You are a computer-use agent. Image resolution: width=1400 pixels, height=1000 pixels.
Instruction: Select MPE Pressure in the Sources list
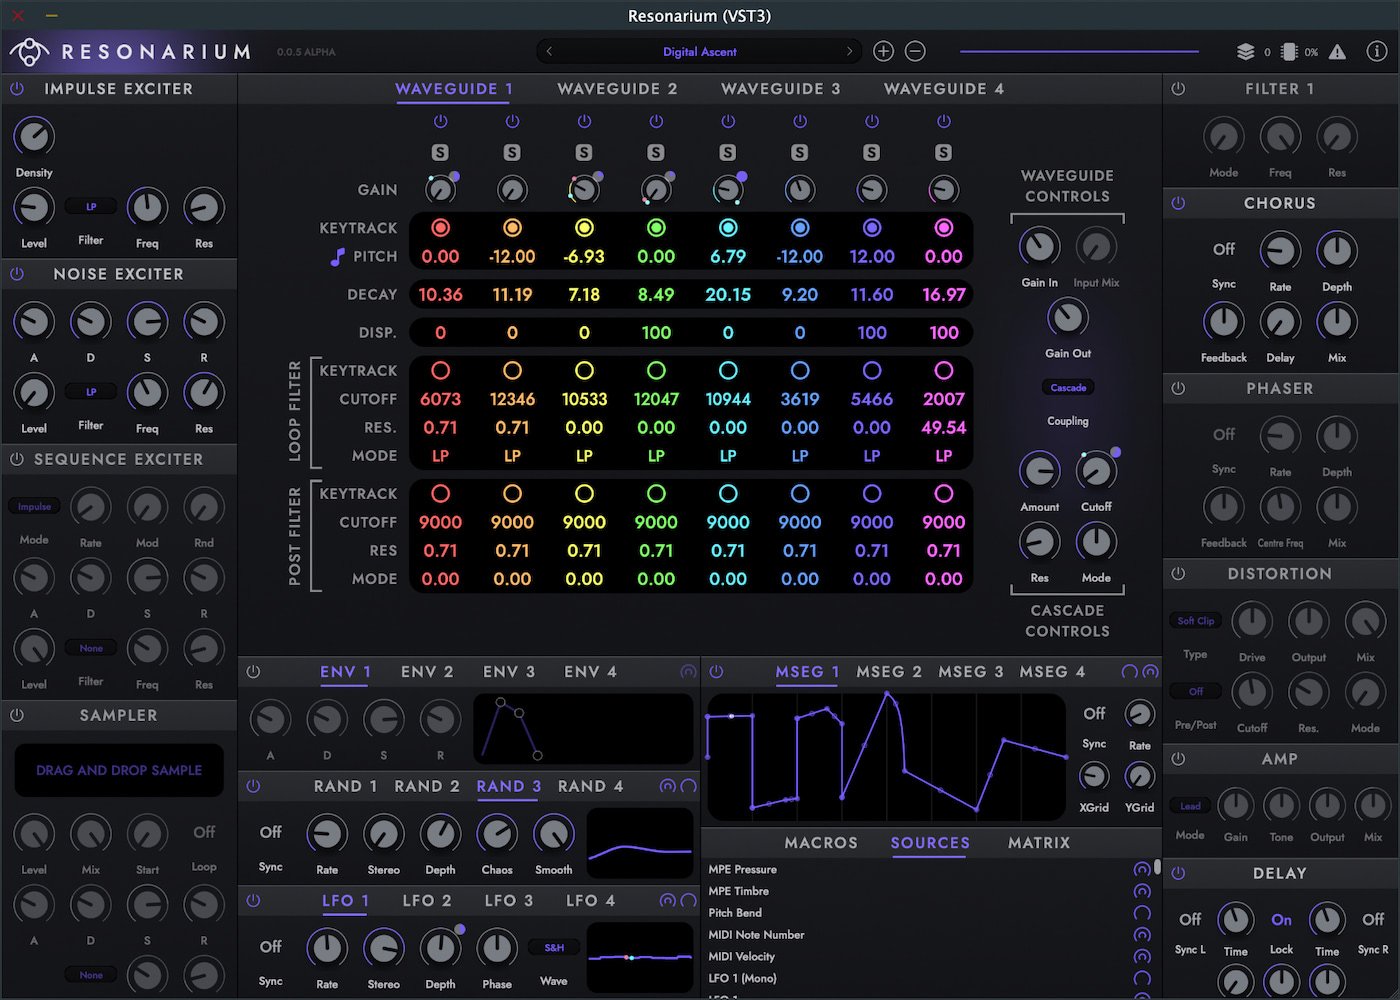click(742, 870)
